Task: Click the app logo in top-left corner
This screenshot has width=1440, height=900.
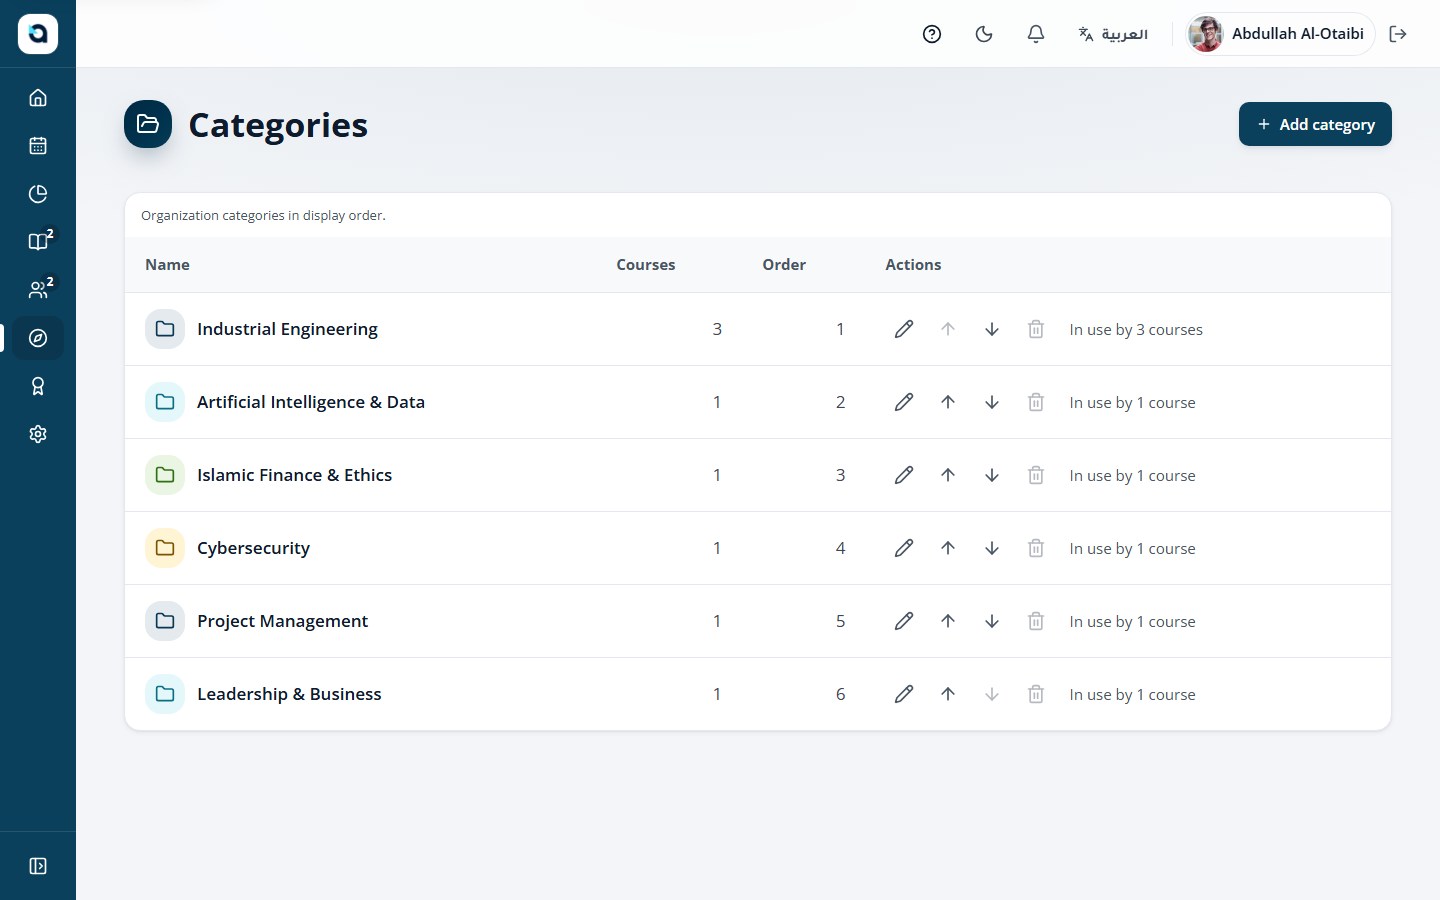Action: [38, 34]
